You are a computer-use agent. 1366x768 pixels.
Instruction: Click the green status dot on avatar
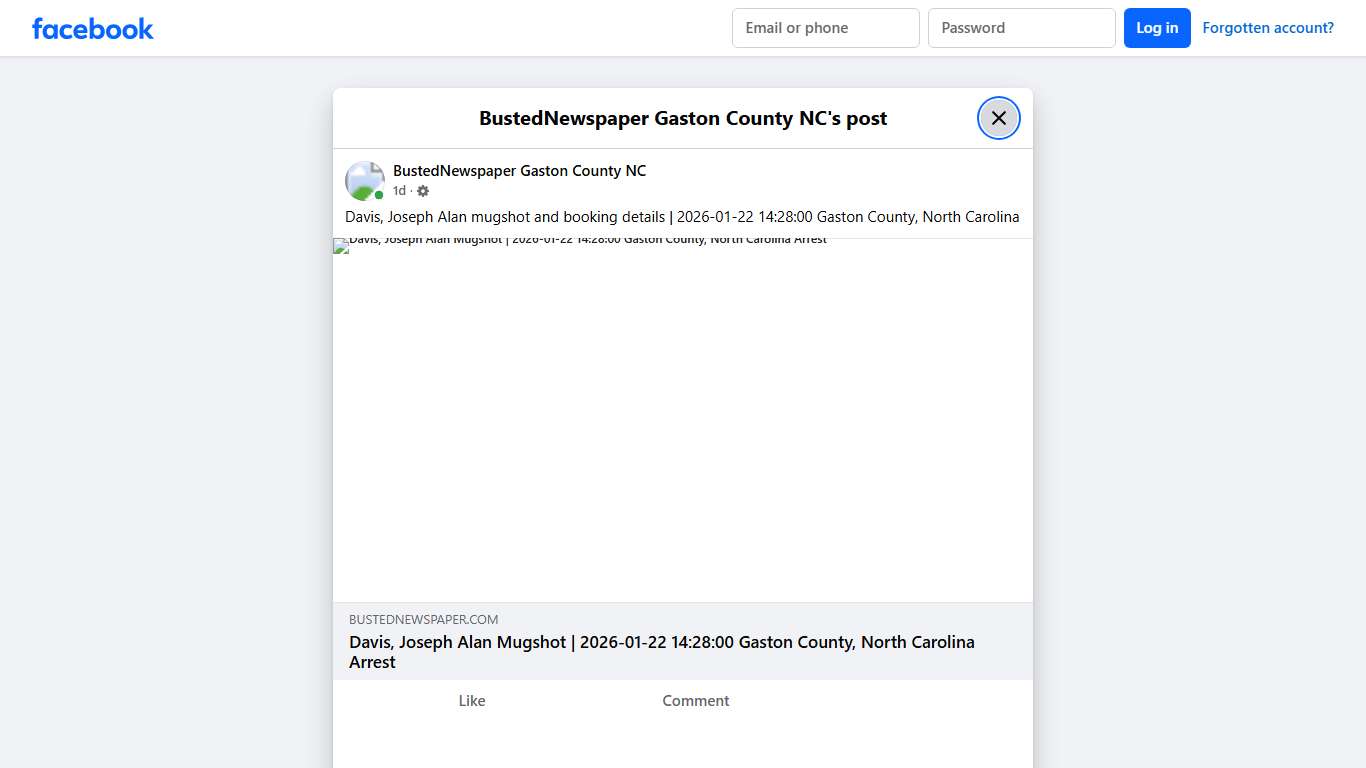pos(379,196)
